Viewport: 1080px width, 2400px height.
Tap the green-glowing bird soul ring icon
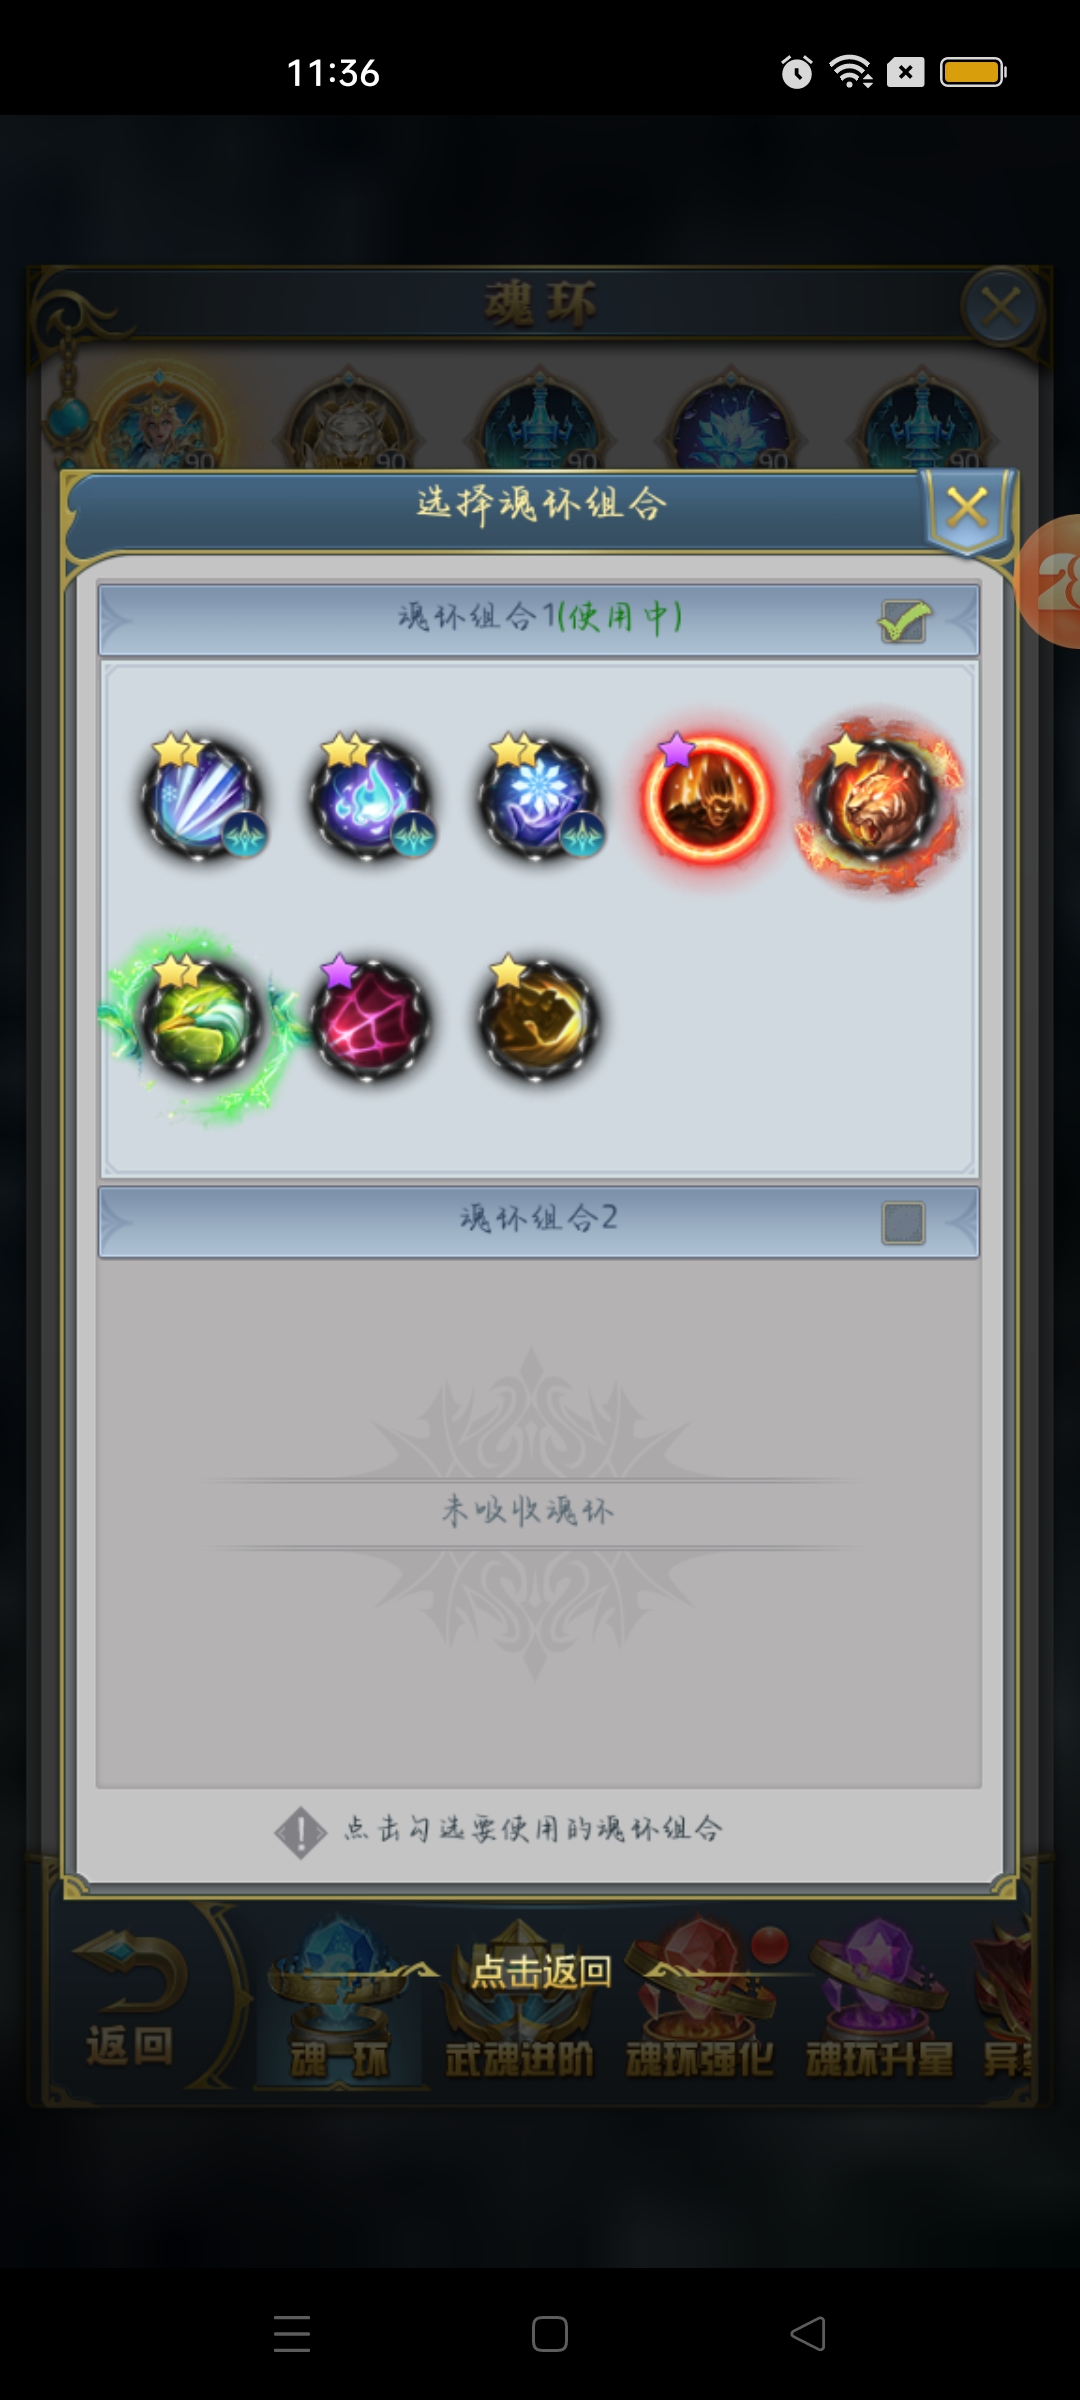click(x=201, y=1022)
